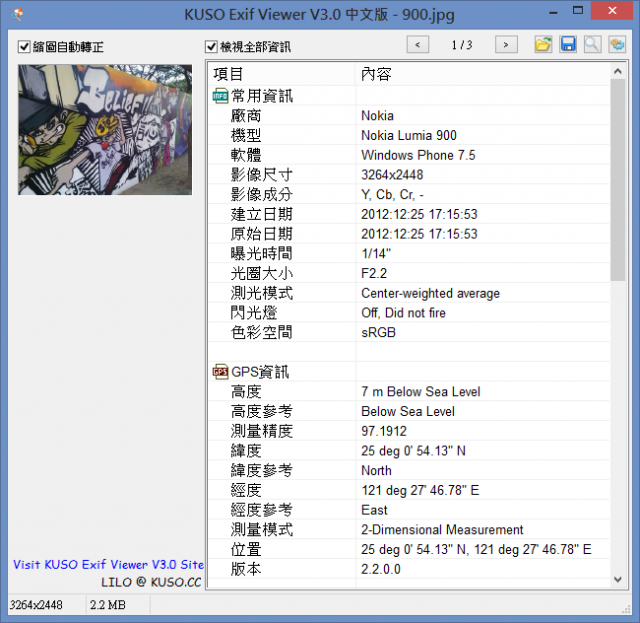Click the value Off, Did not fire
The image size is (640, 623).
click(x=403, y=313)
